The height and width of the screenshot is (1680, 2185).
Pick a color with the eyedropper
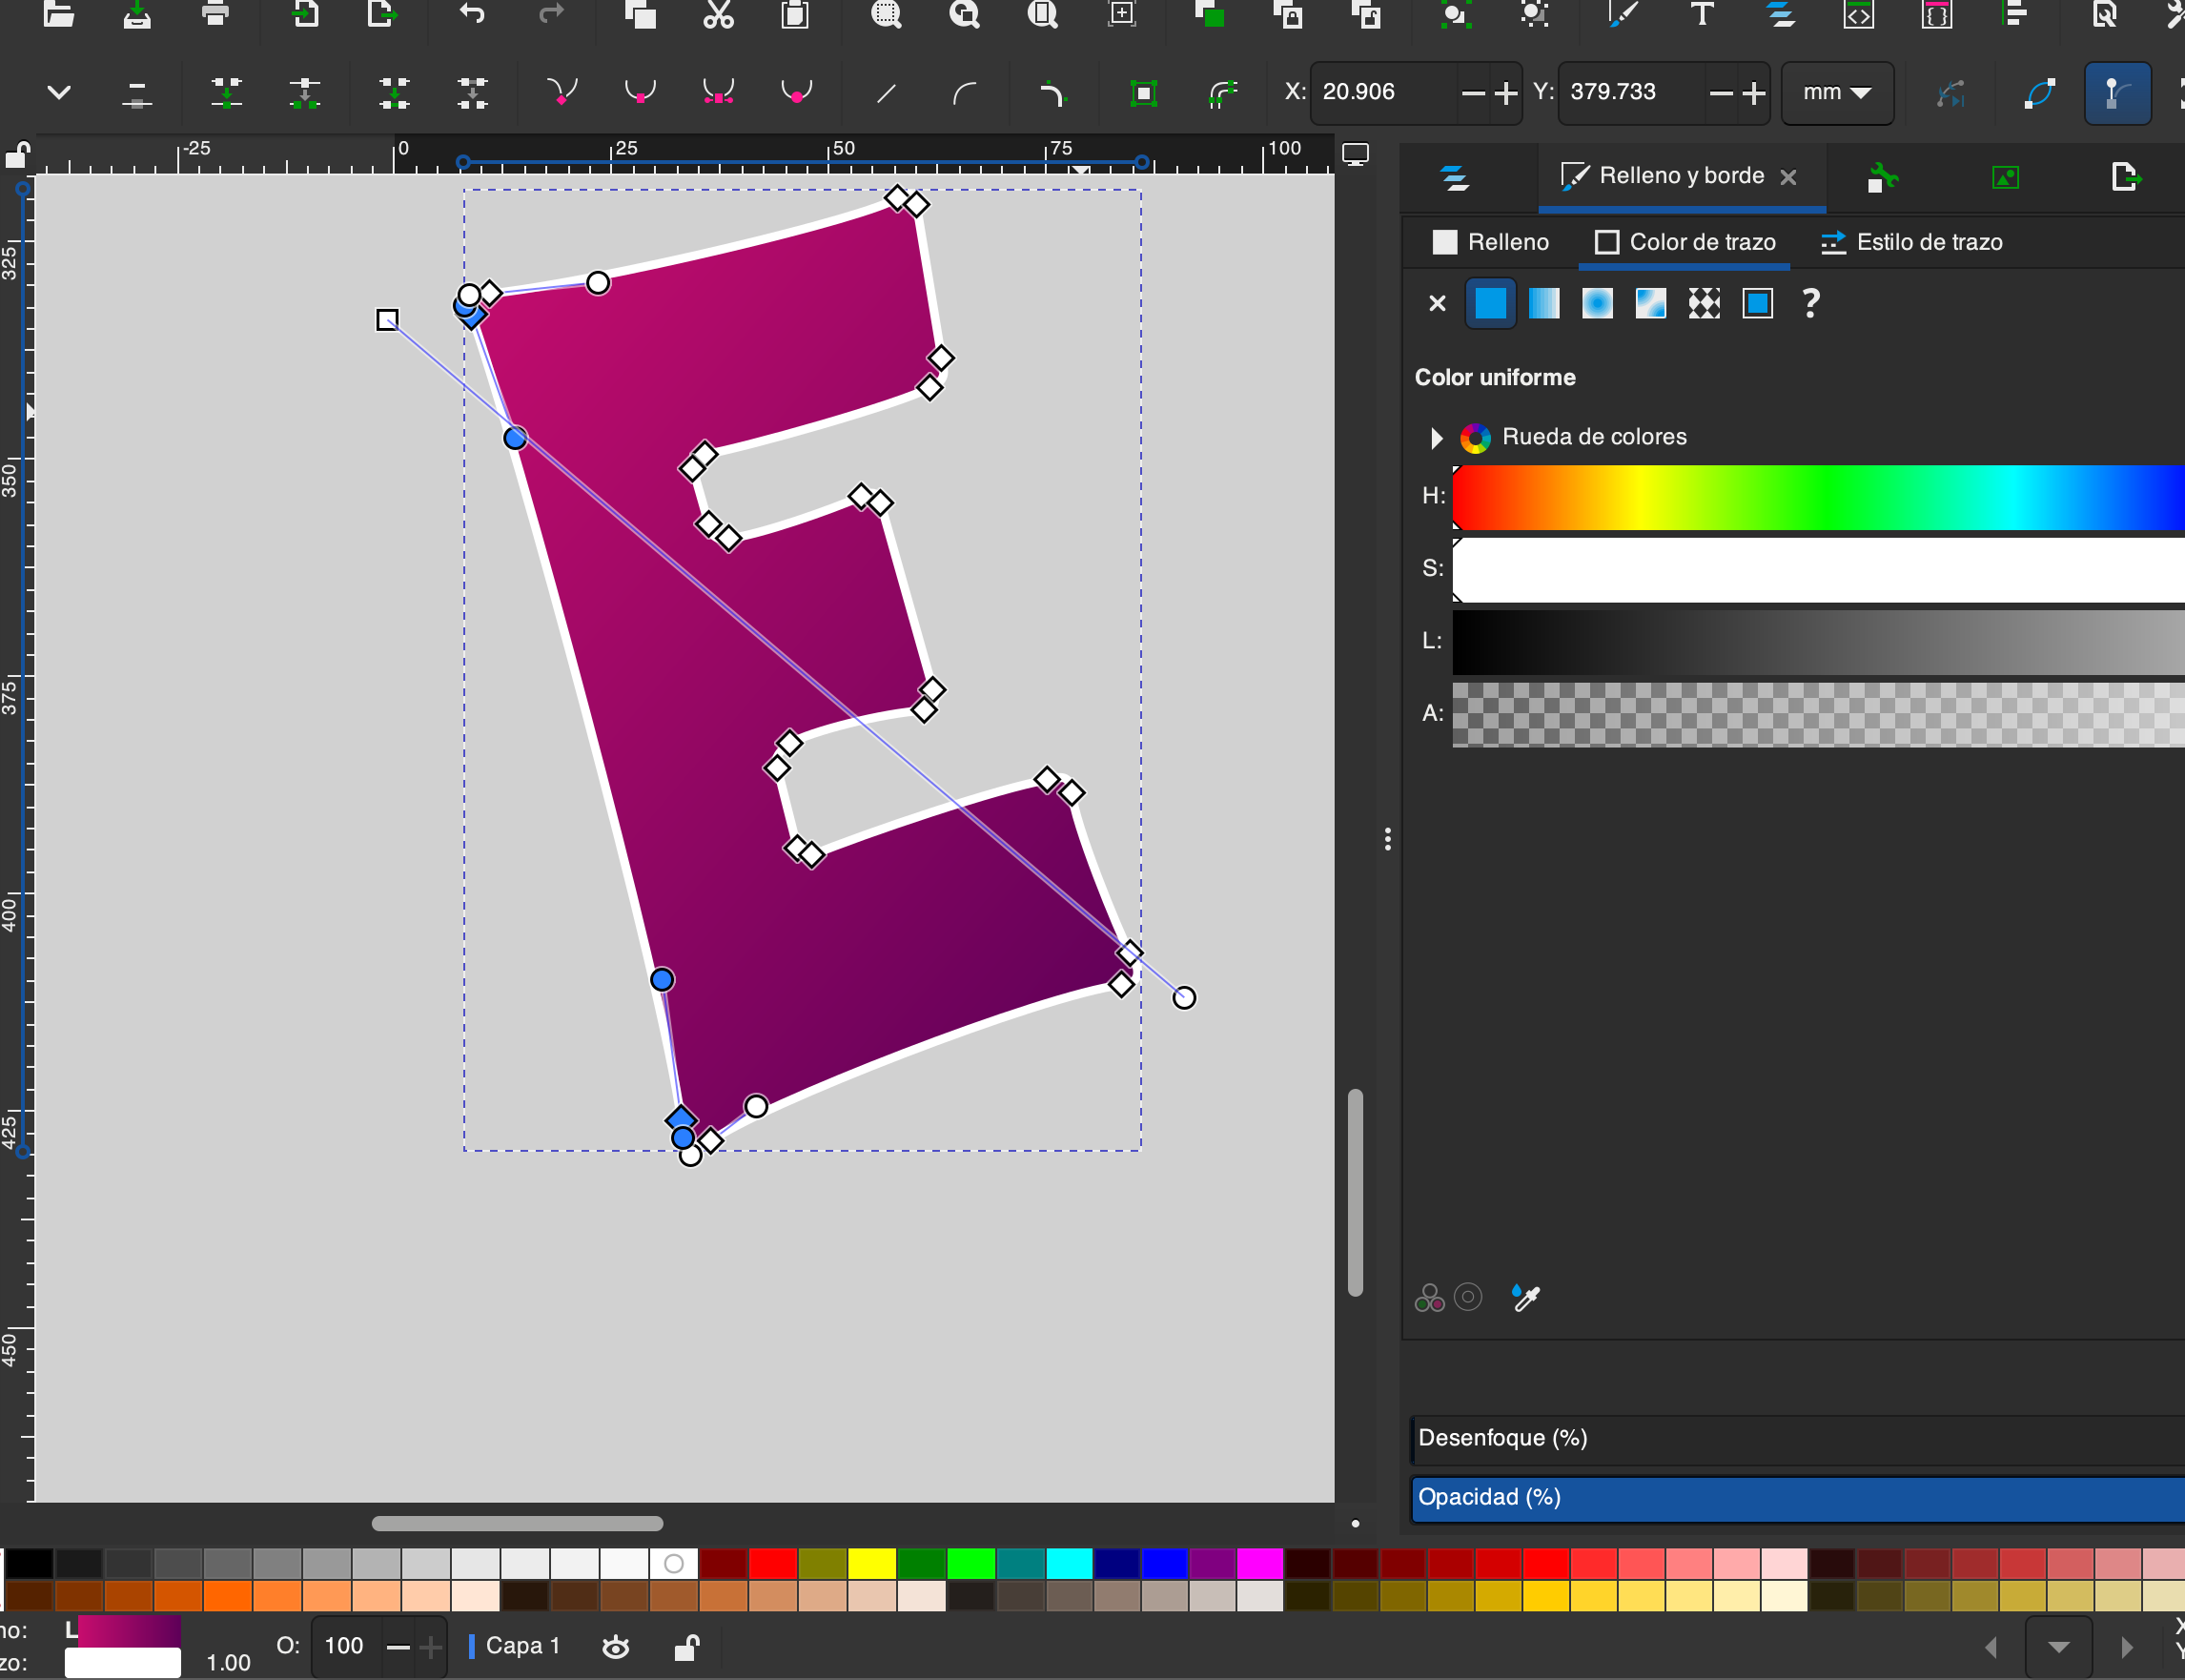click(1526, 1297)
